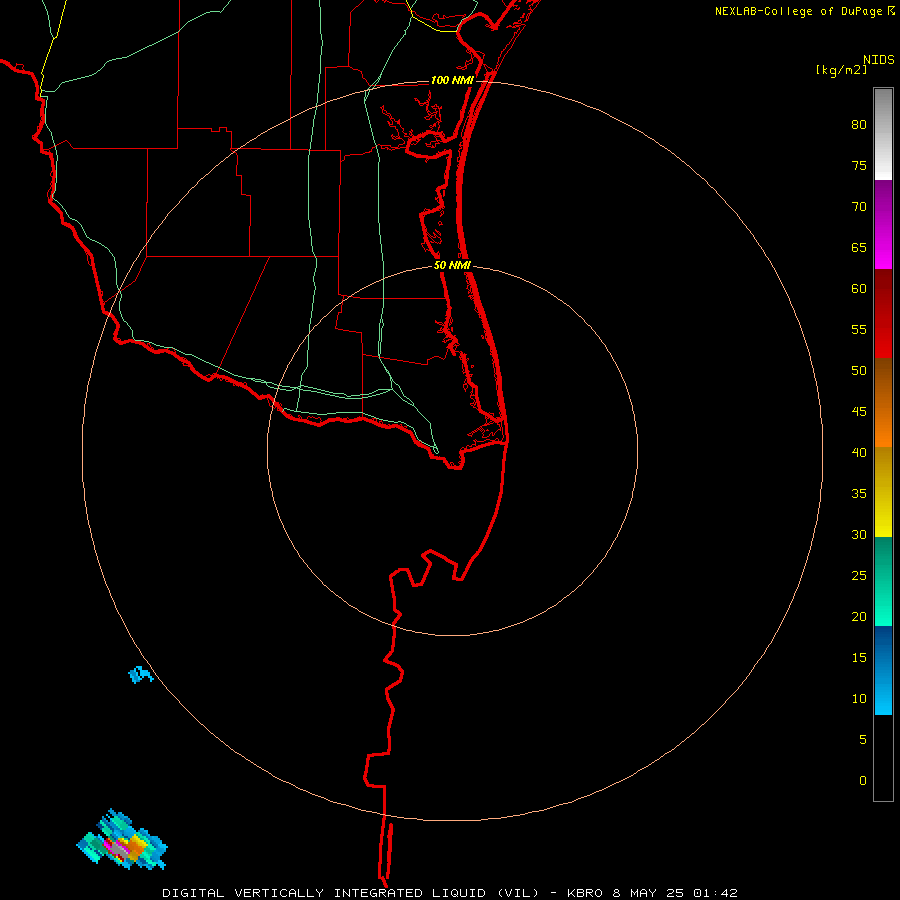Click the scale value 25
Screen dimensions: 900x900
859,576
